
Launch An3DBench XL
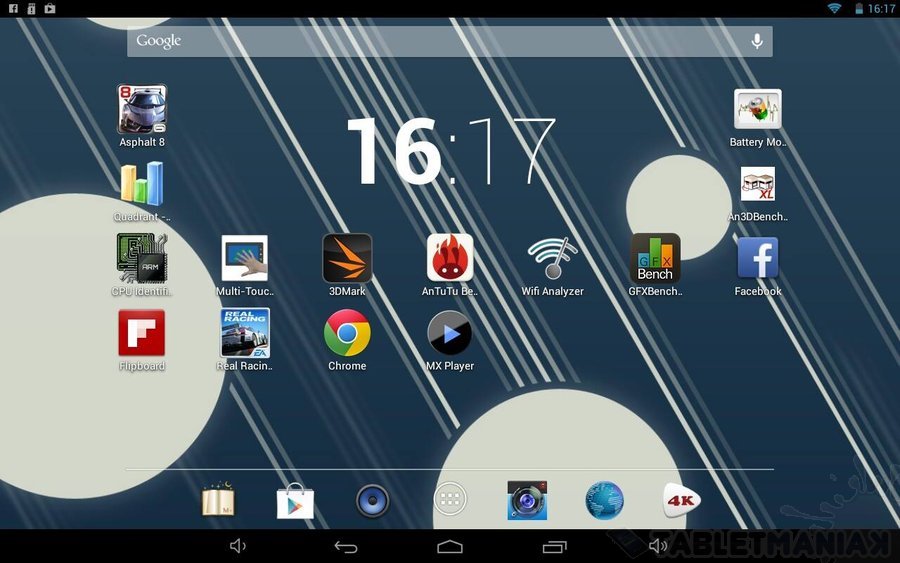[758, 184]
